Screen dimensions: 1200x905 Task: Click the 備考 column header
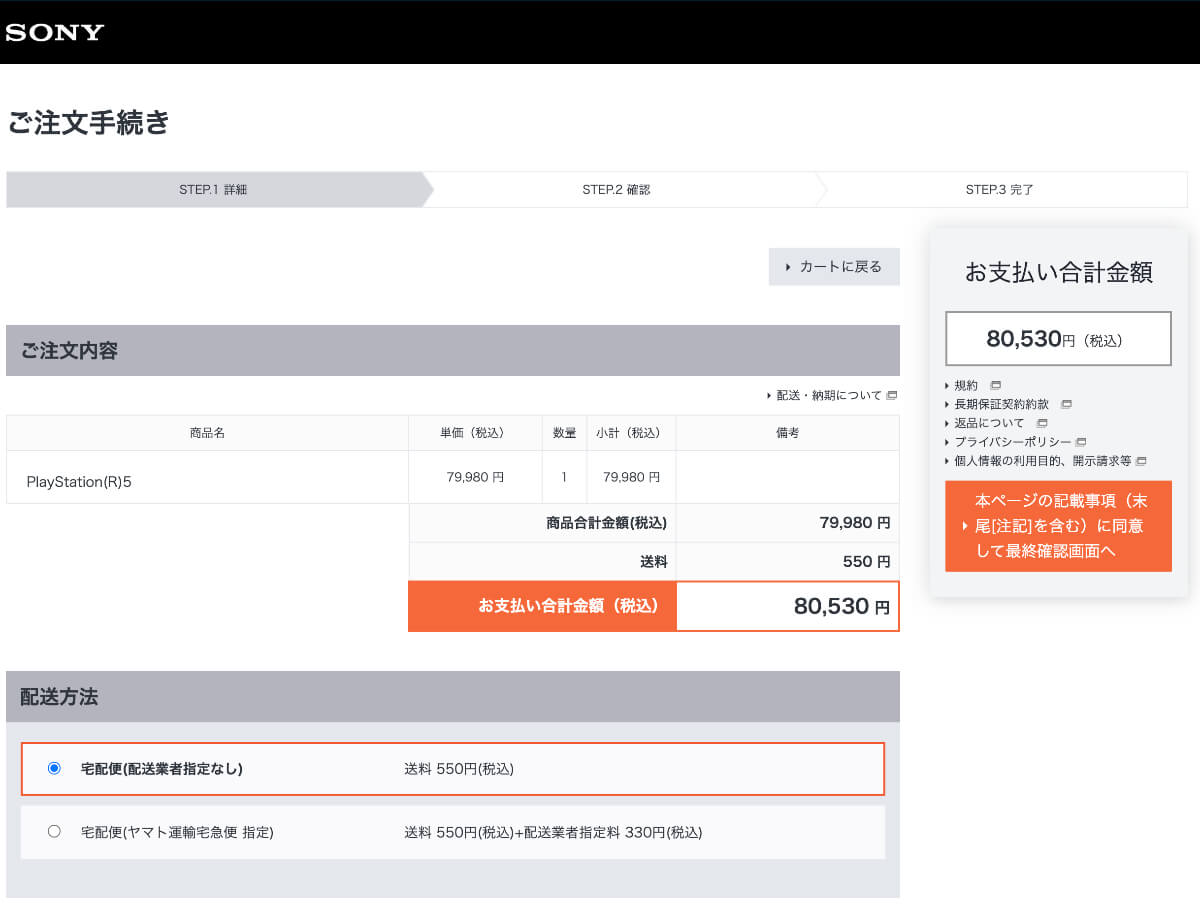pos(788,433)
